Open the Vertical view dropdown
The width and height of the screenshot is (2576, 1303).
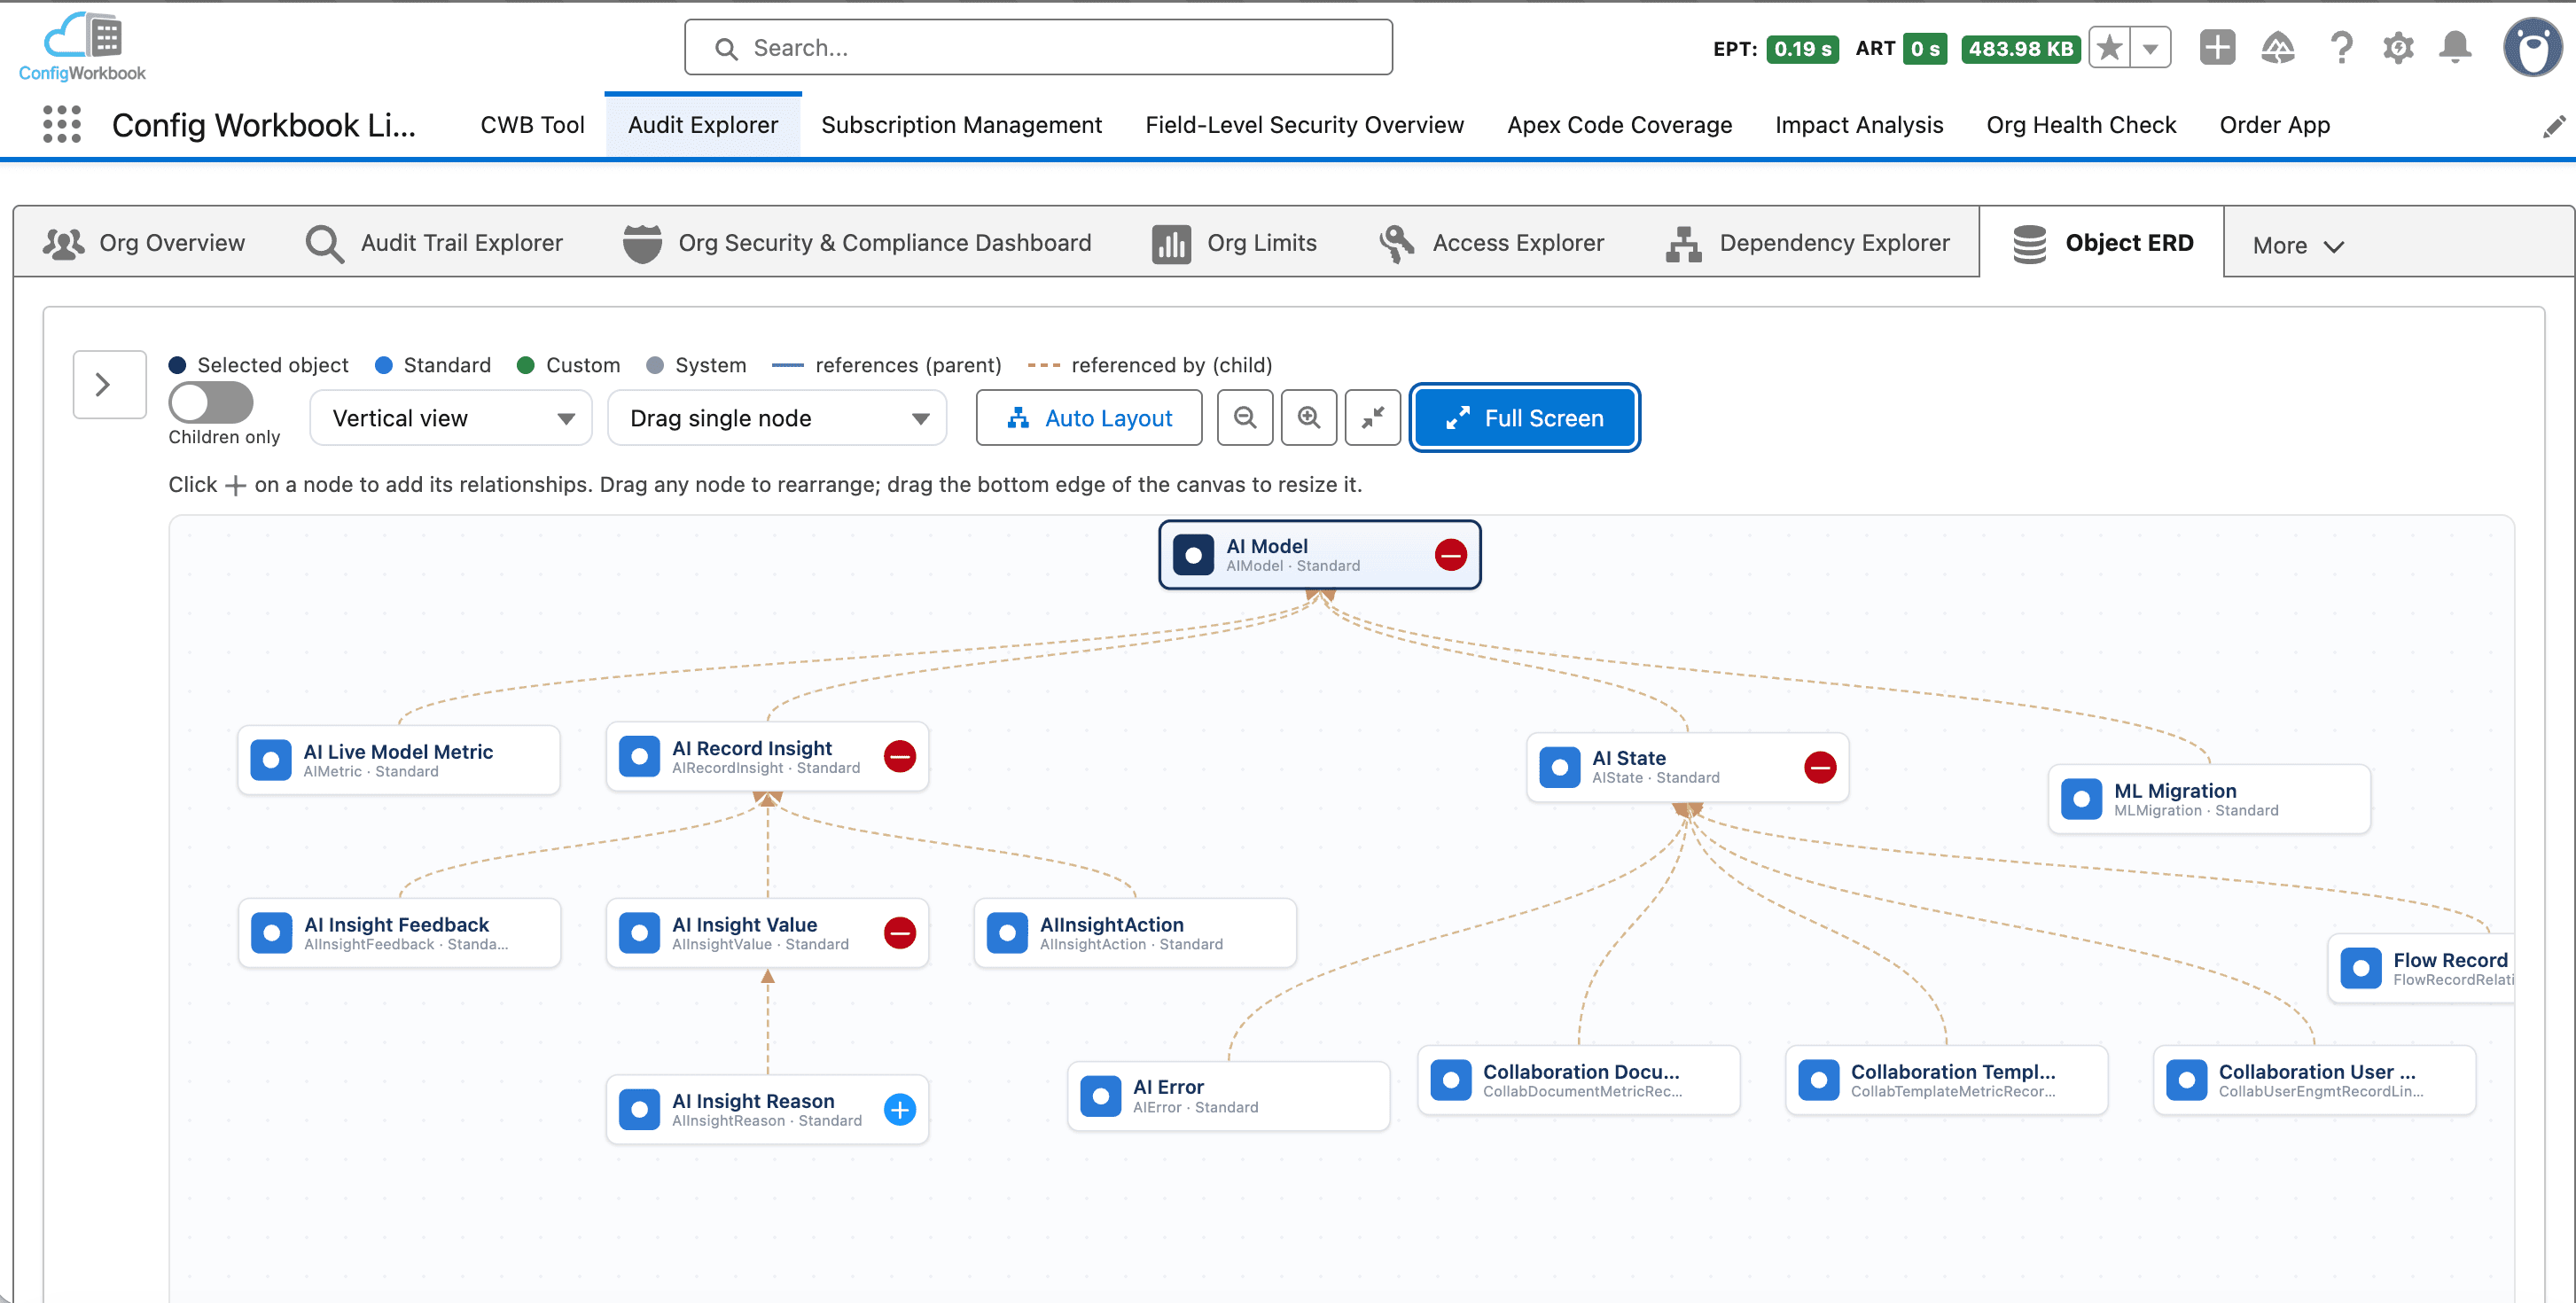tap(451, 418)
